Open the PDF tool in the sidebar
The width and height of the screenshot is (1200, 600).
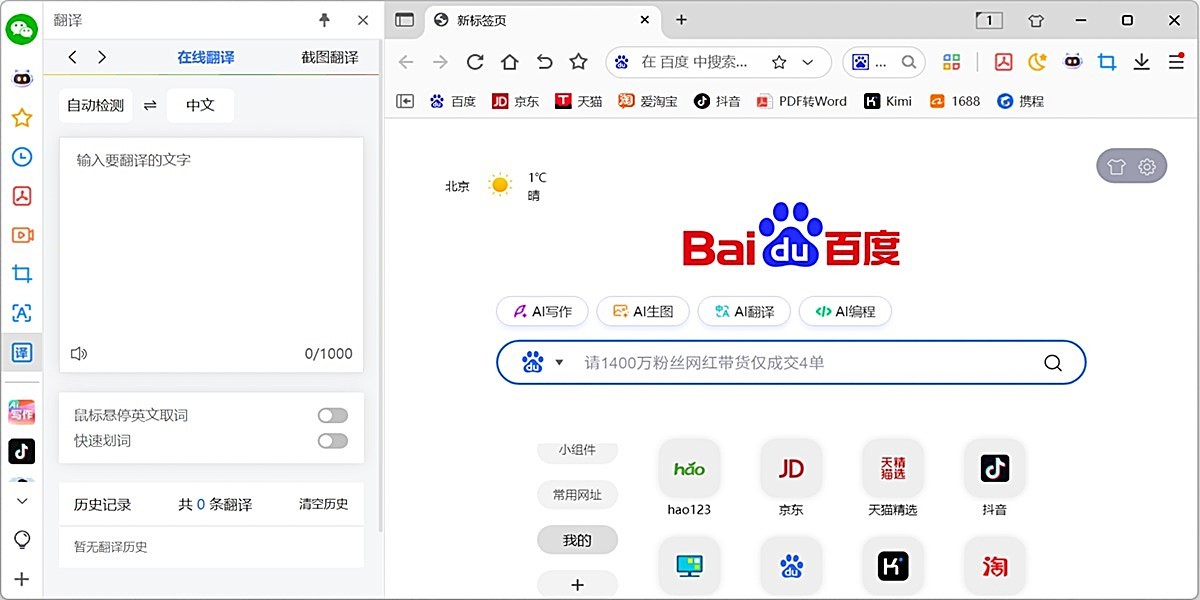click(x=21, y=196)
